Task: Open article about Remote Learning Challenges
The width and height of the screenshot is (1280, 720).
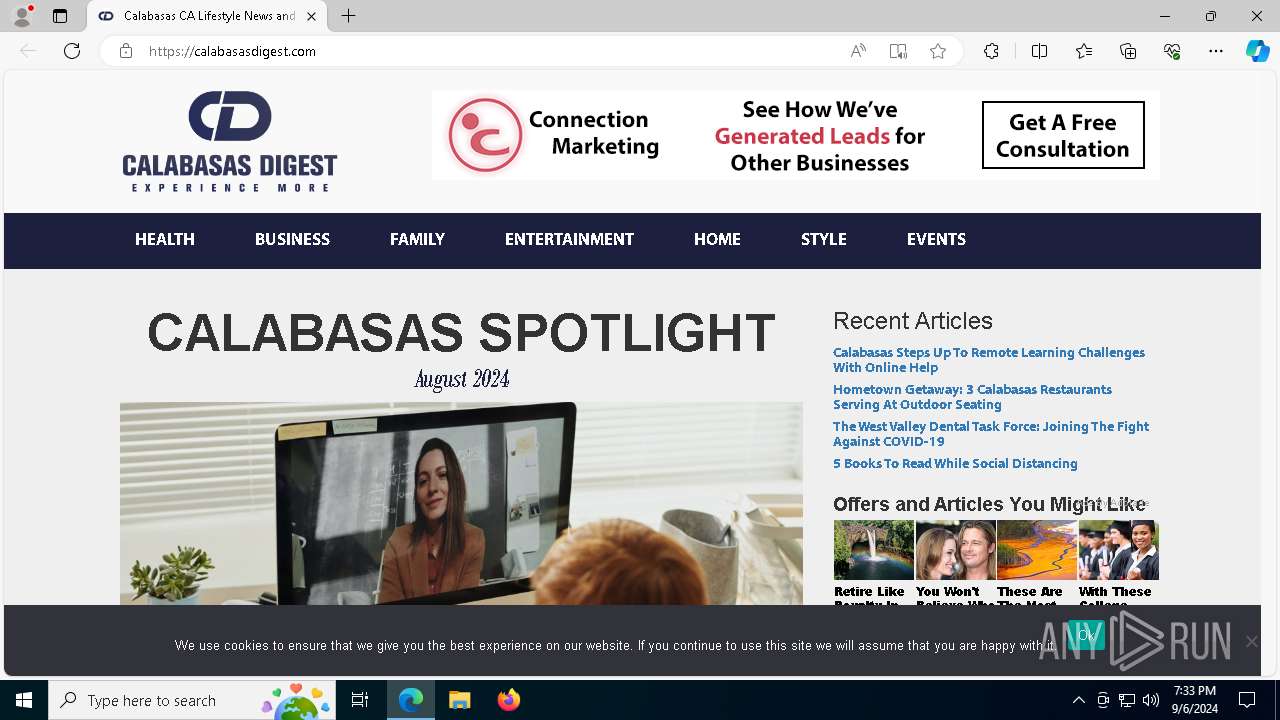Action: pos(989,360)
